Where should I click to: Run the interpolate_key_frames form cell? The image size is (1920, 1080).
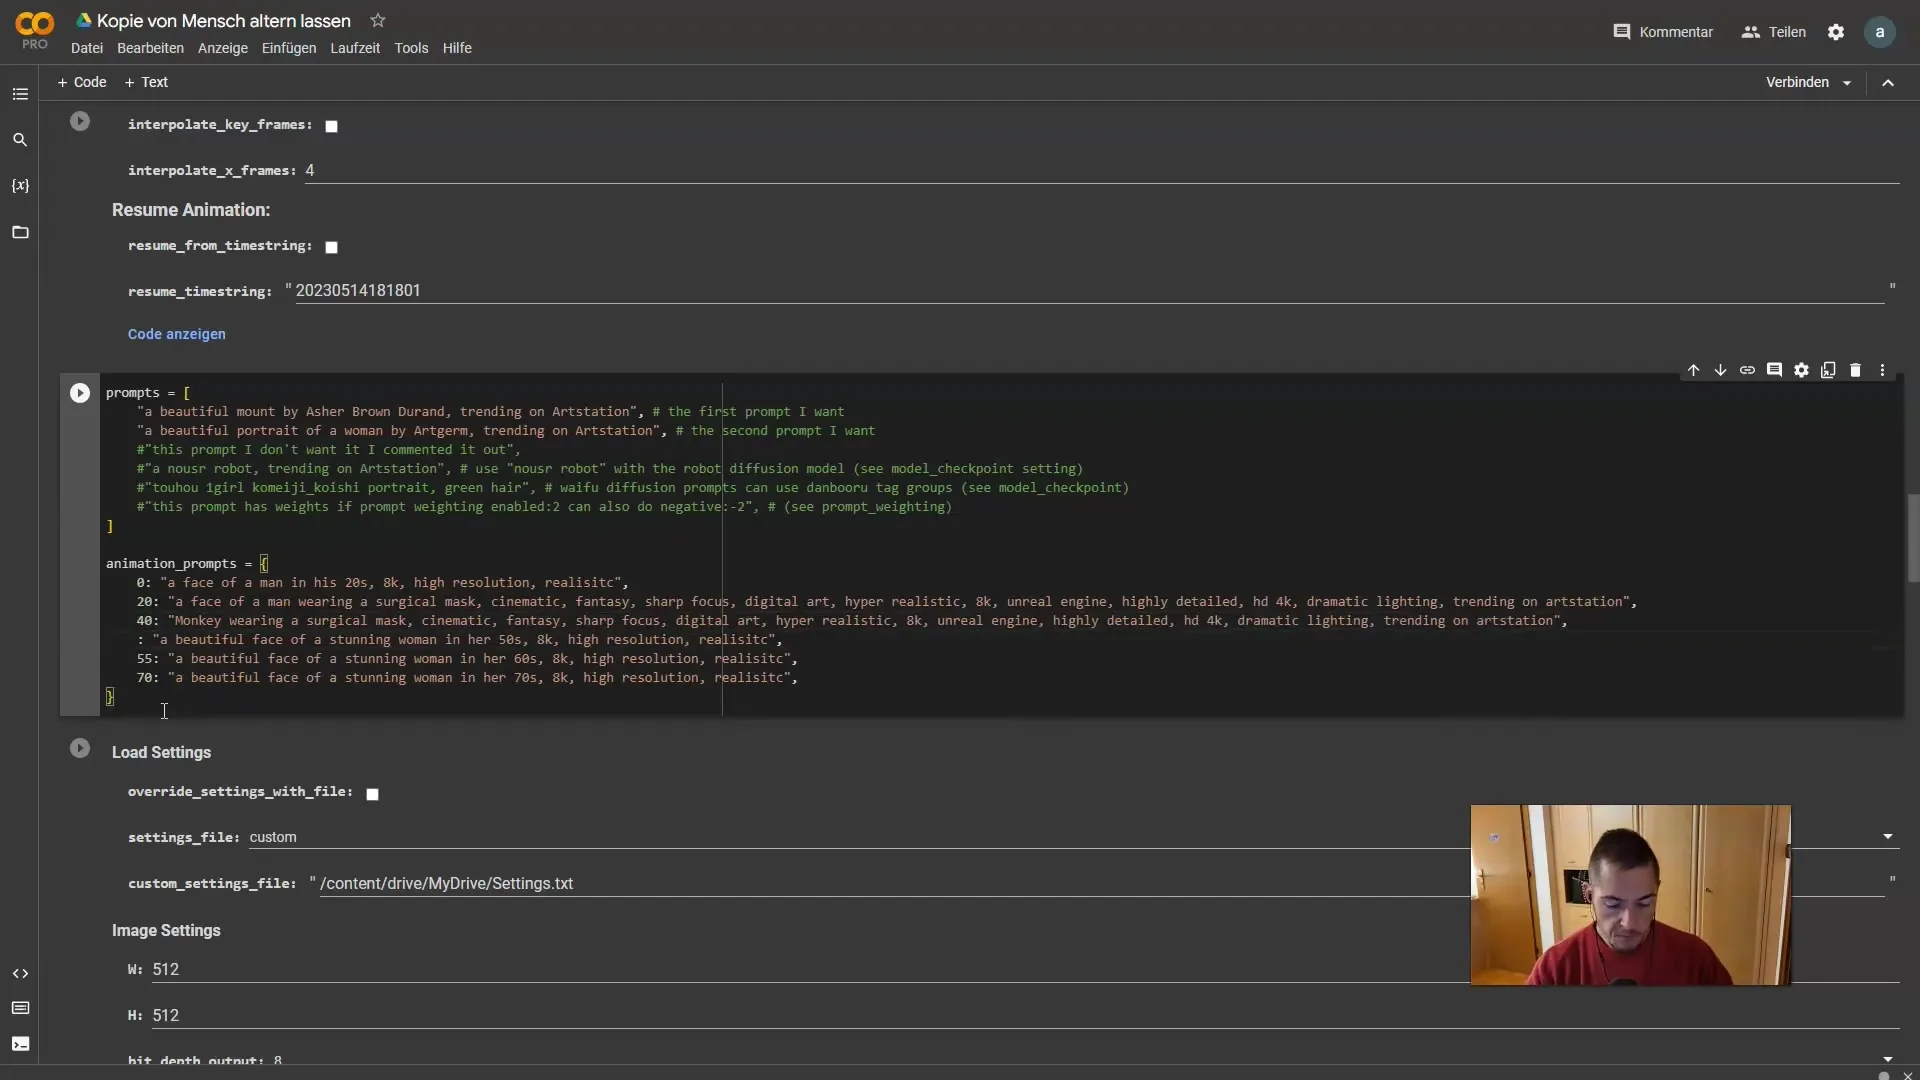[x=80, y=121]
